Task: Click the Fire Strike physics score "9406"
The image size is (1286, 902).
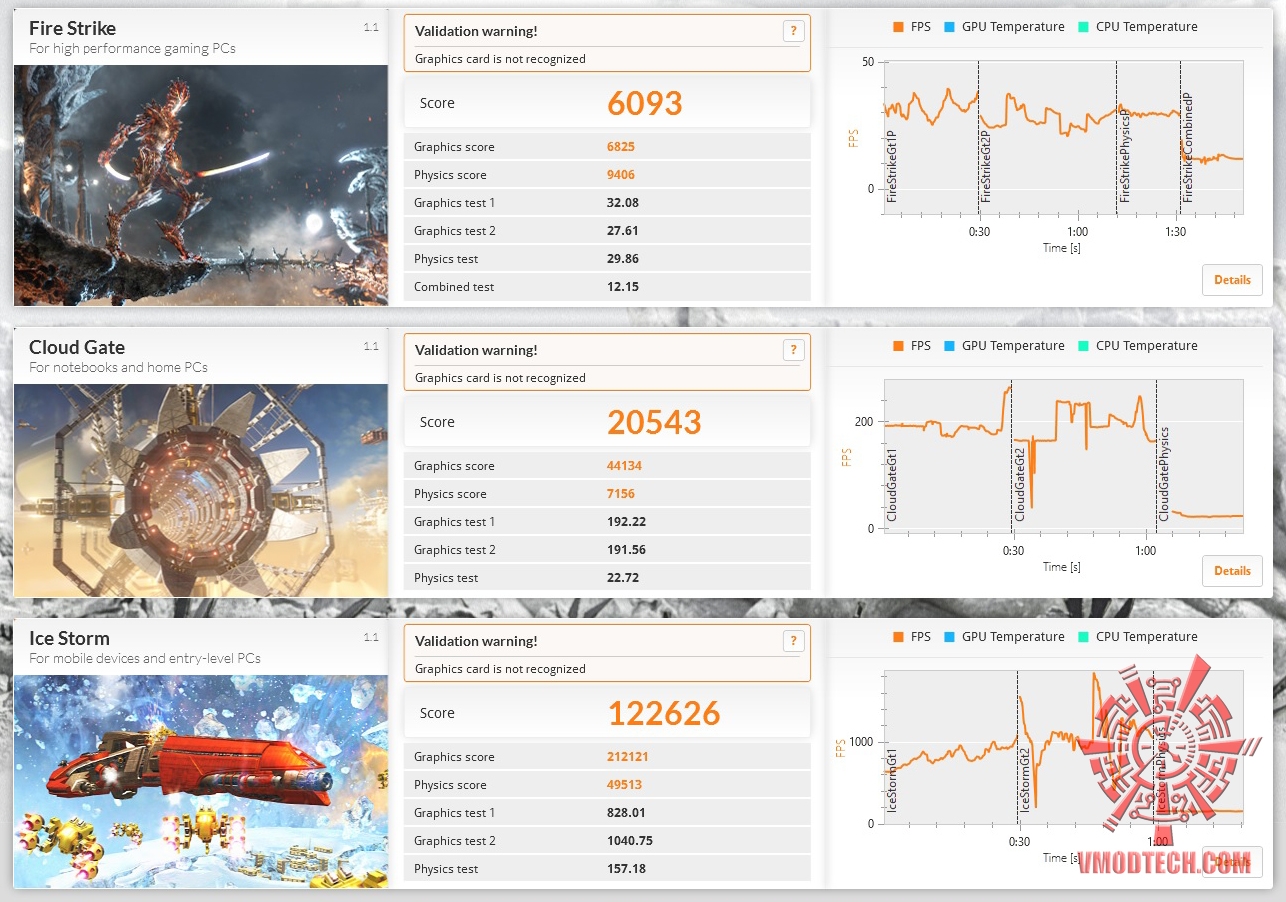Action: pyautogui.click(x=621, y=175)
